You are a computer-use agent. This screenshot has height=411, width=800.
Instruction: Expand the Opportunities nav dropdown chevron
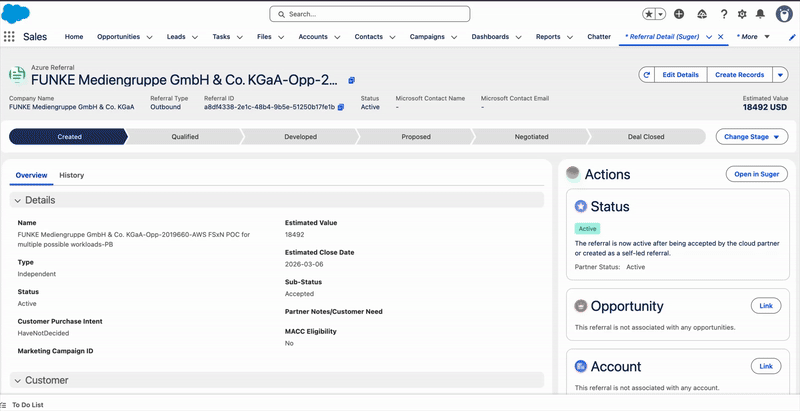pos(150,37)
